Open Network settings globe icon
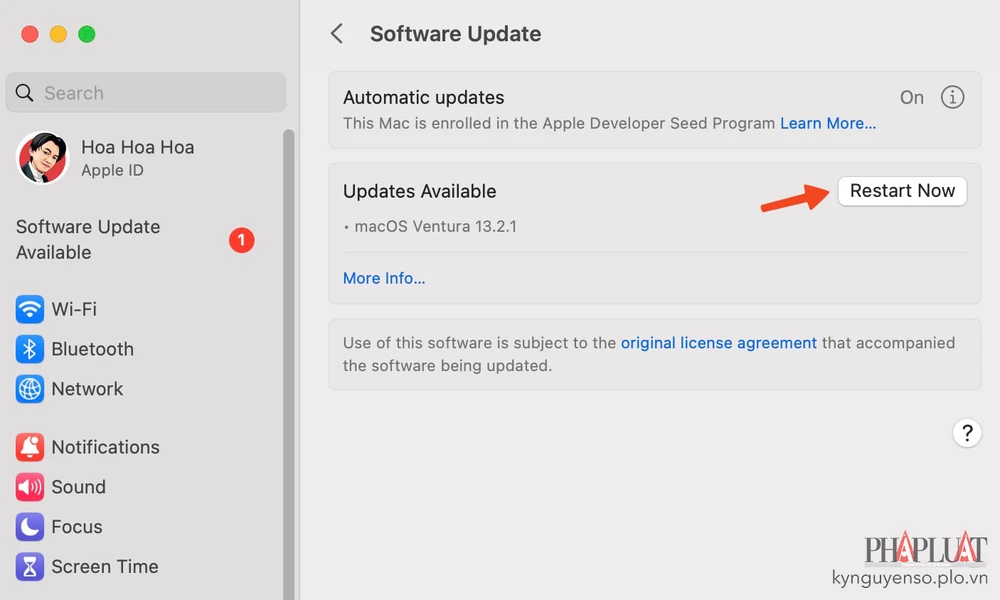Viewport: 1000px width, 600px height. 30,389
